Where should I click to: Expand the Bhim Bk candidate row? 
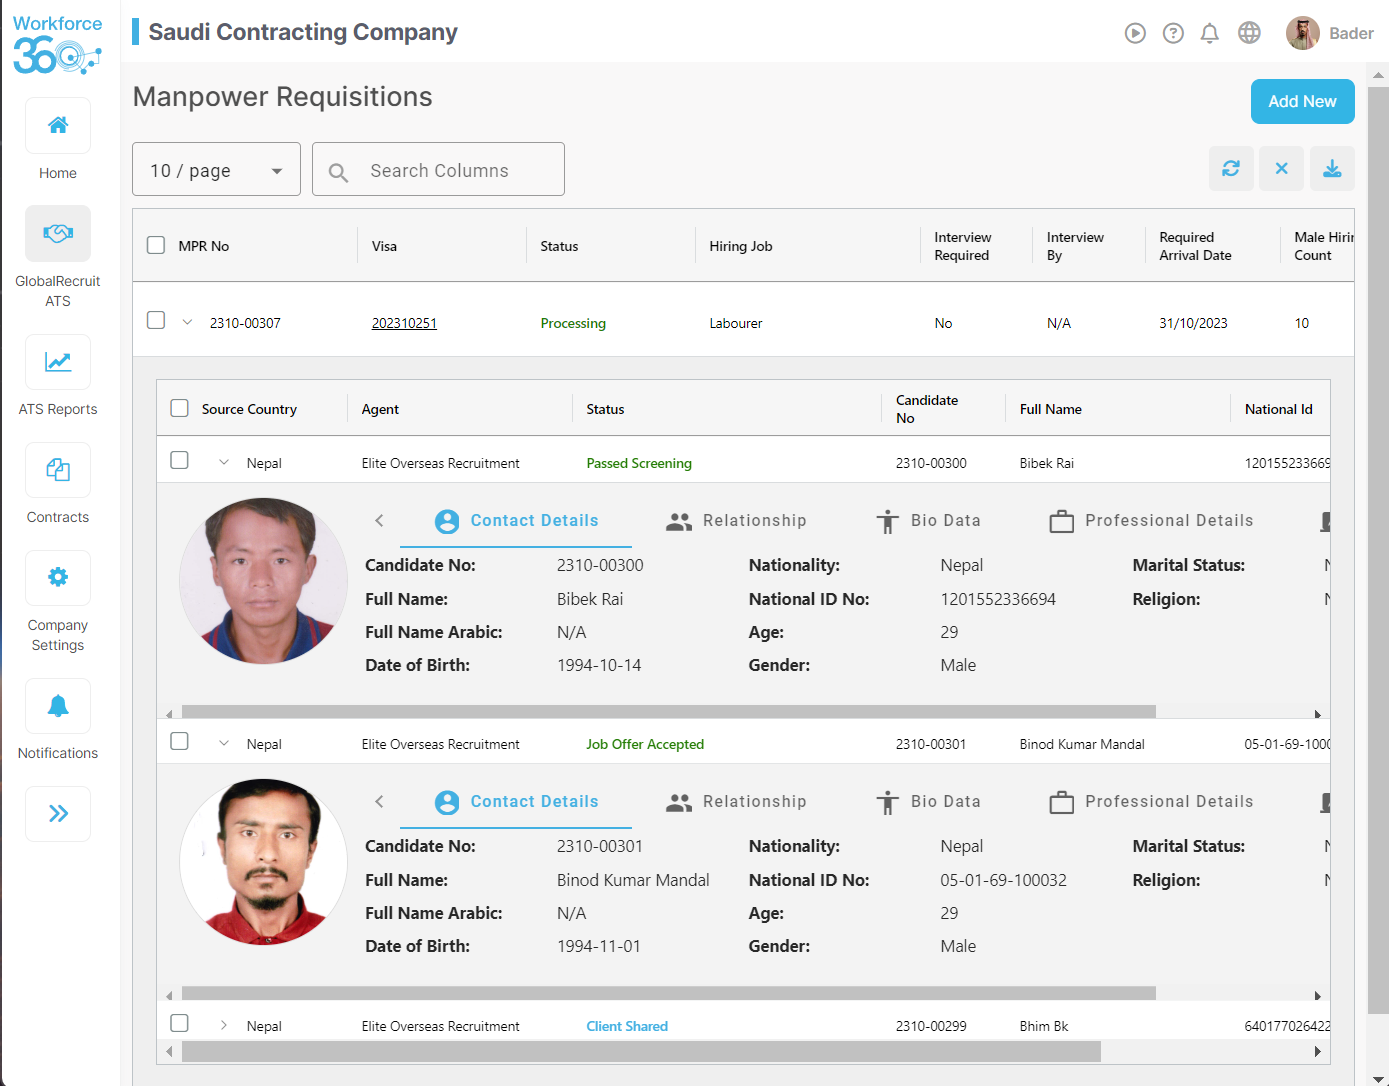tap(224, 1024)
